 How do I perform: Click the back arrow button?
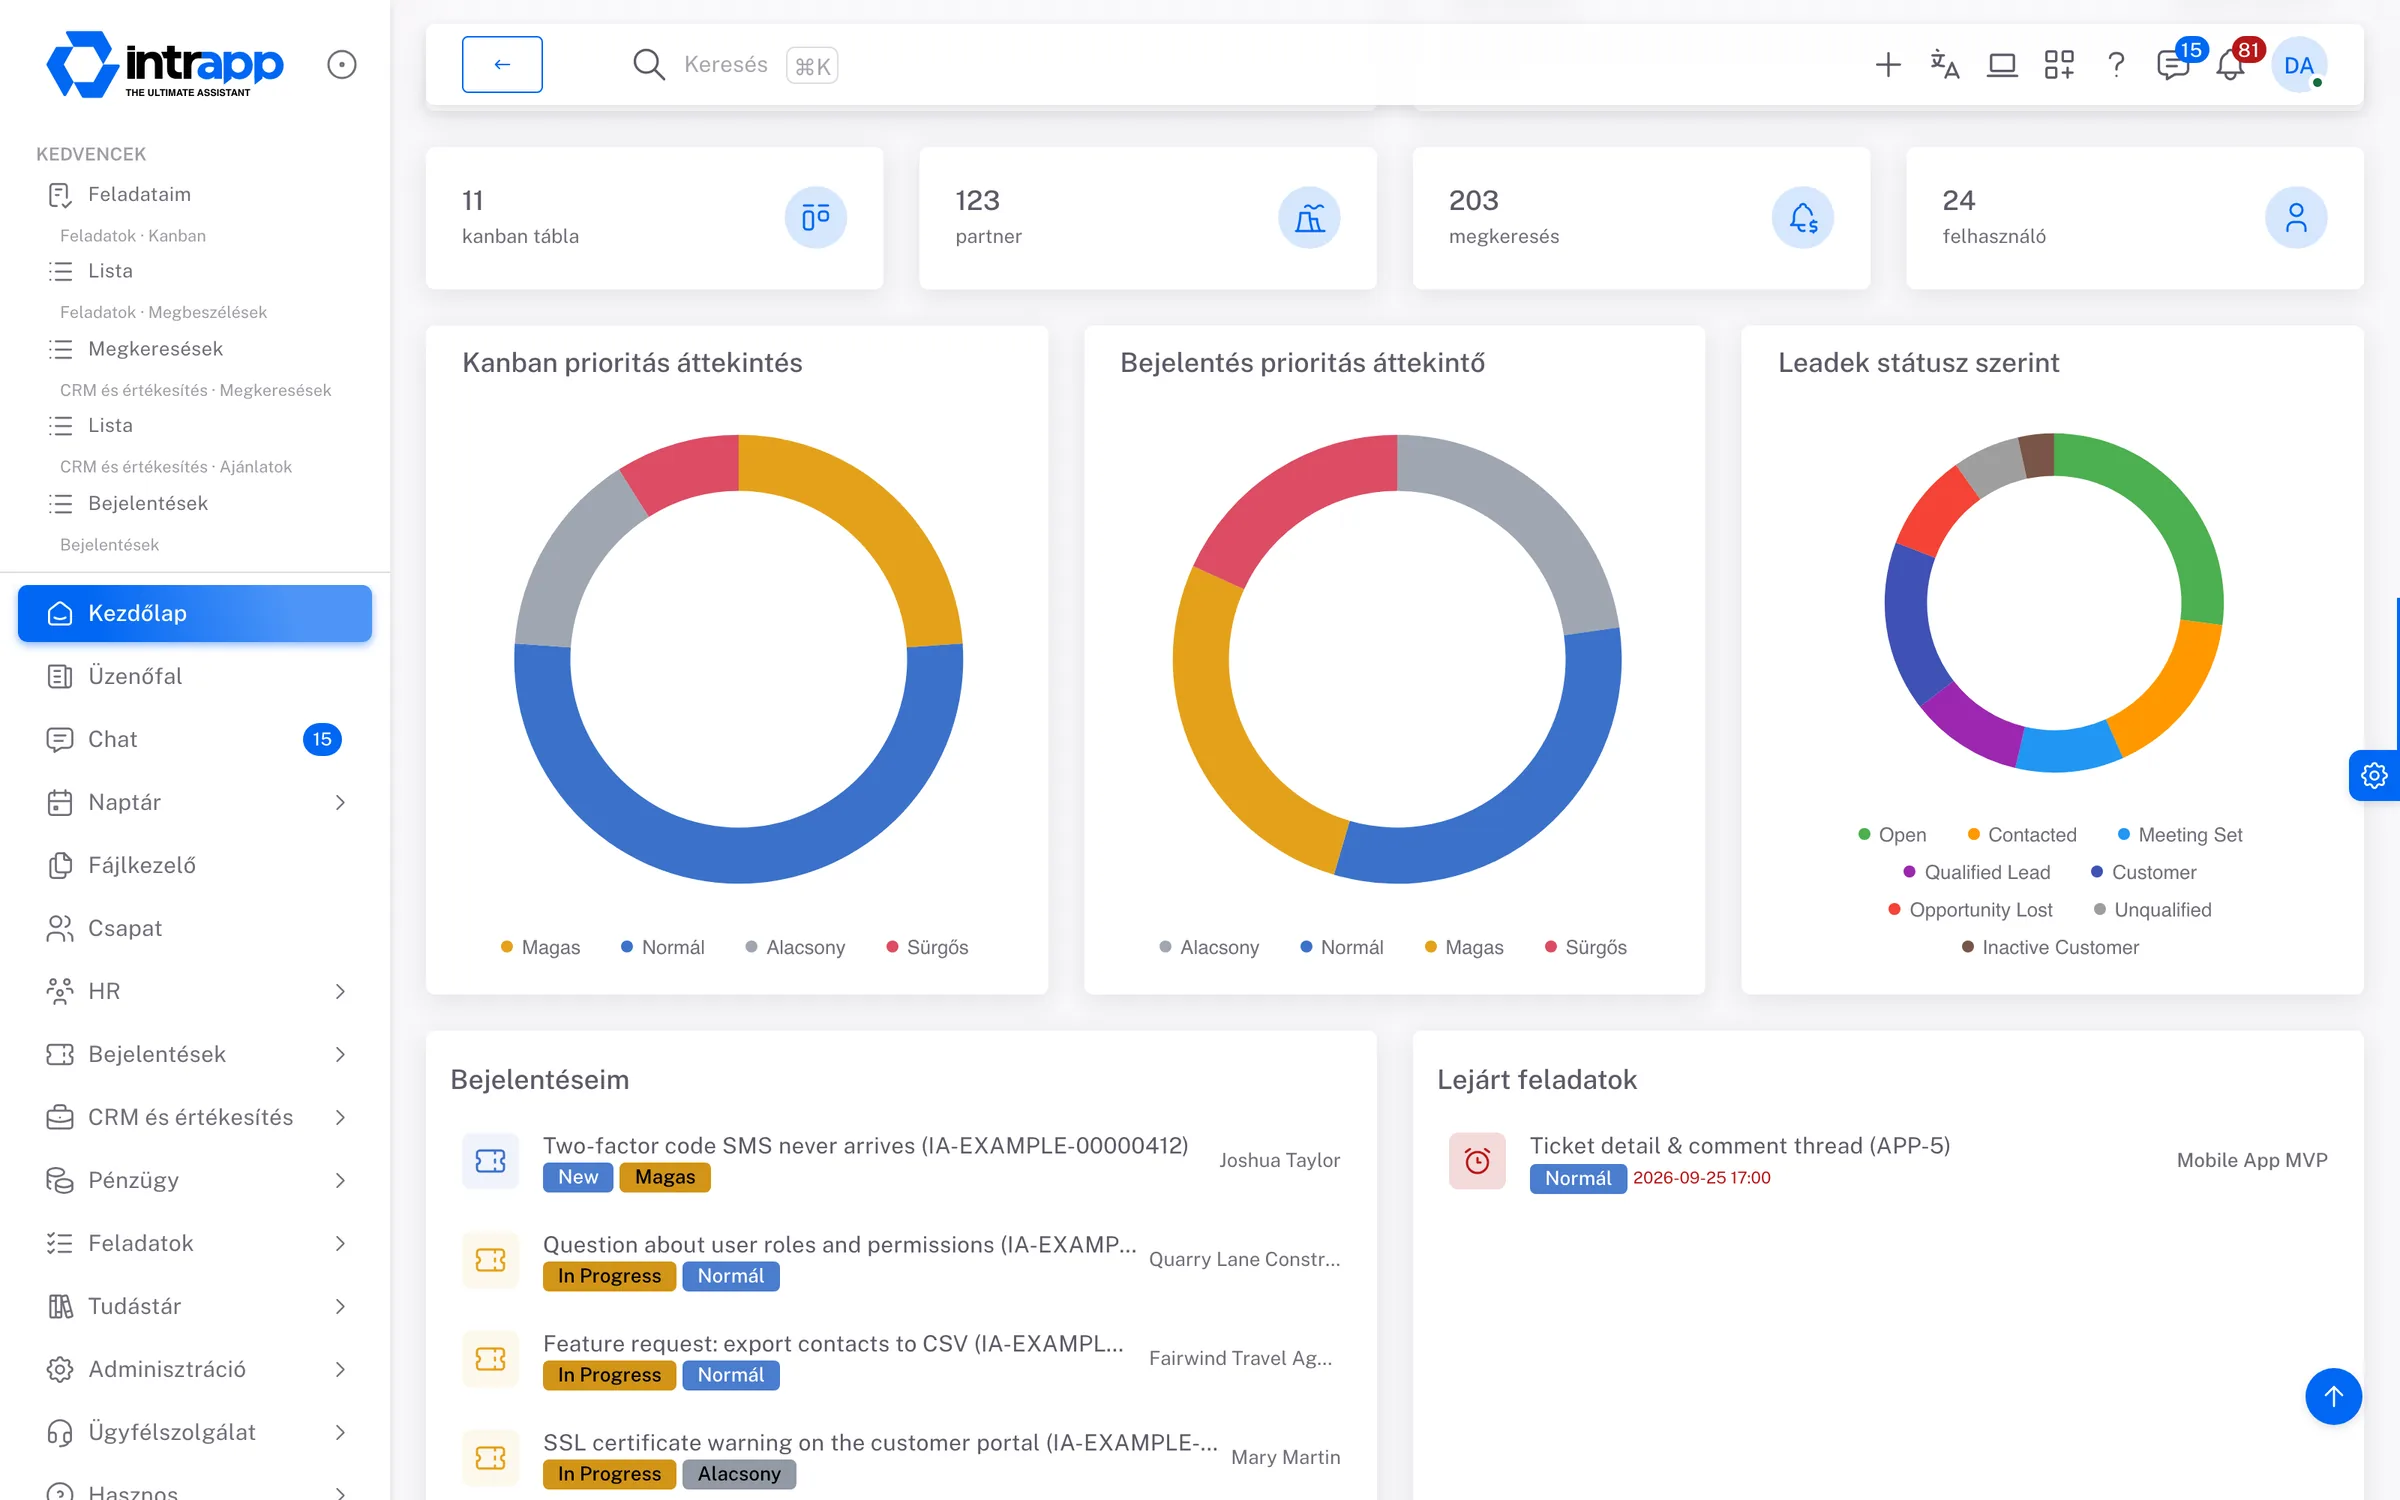click(x=502, y=65)
